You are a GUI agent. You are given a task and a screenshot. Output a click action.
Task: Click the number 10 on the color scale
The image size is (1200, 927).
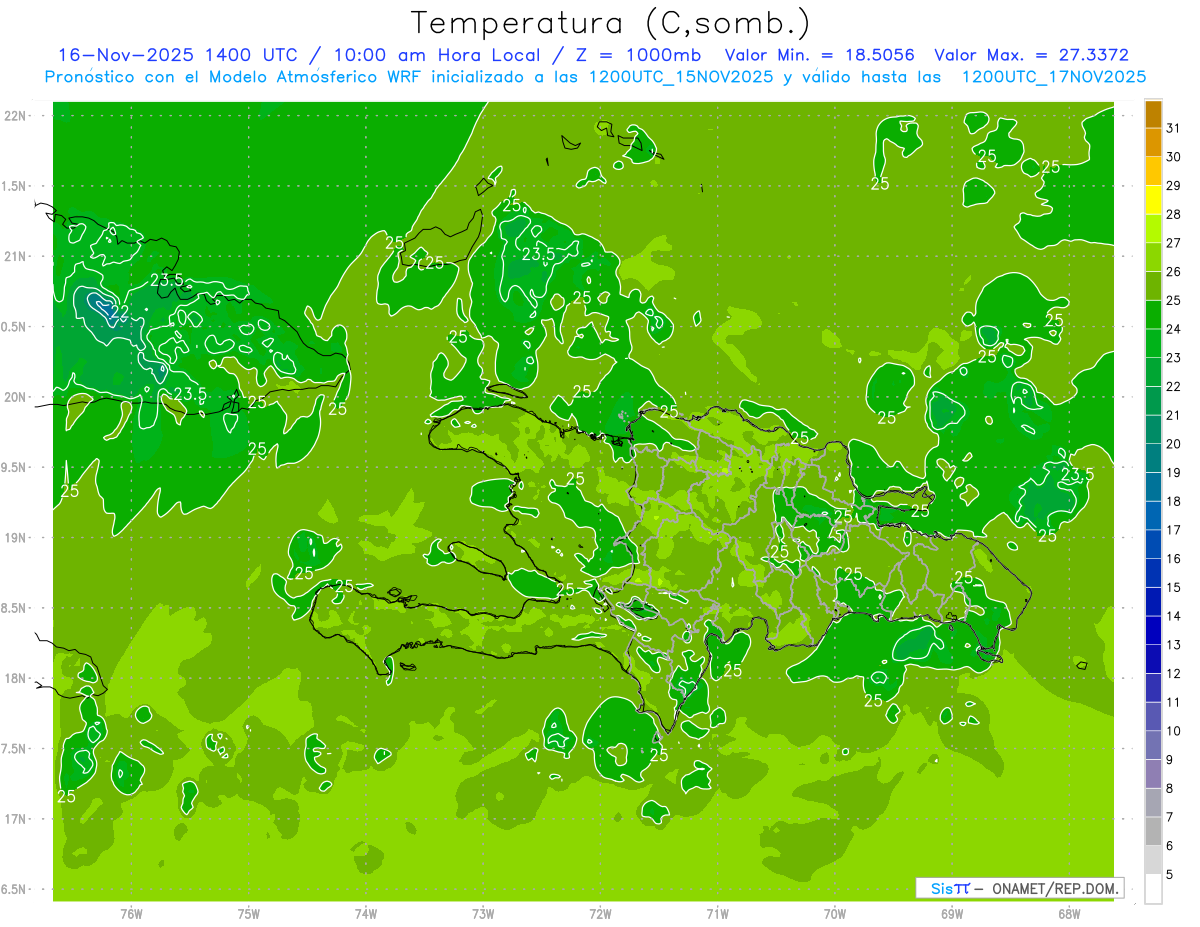coord(1174,731)
